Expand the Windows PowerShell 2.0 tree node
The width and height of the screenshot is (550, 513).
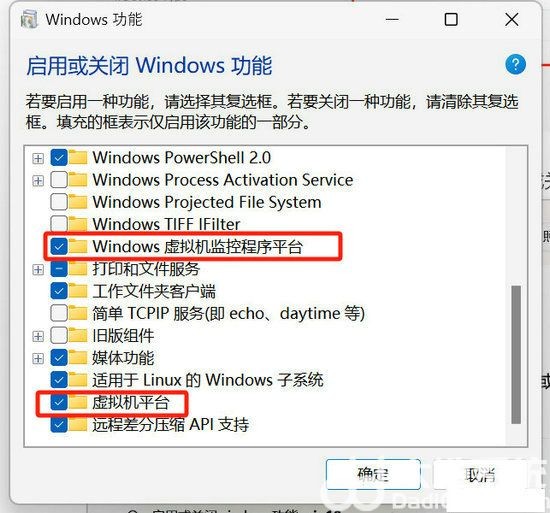click(x=38, y=158)
